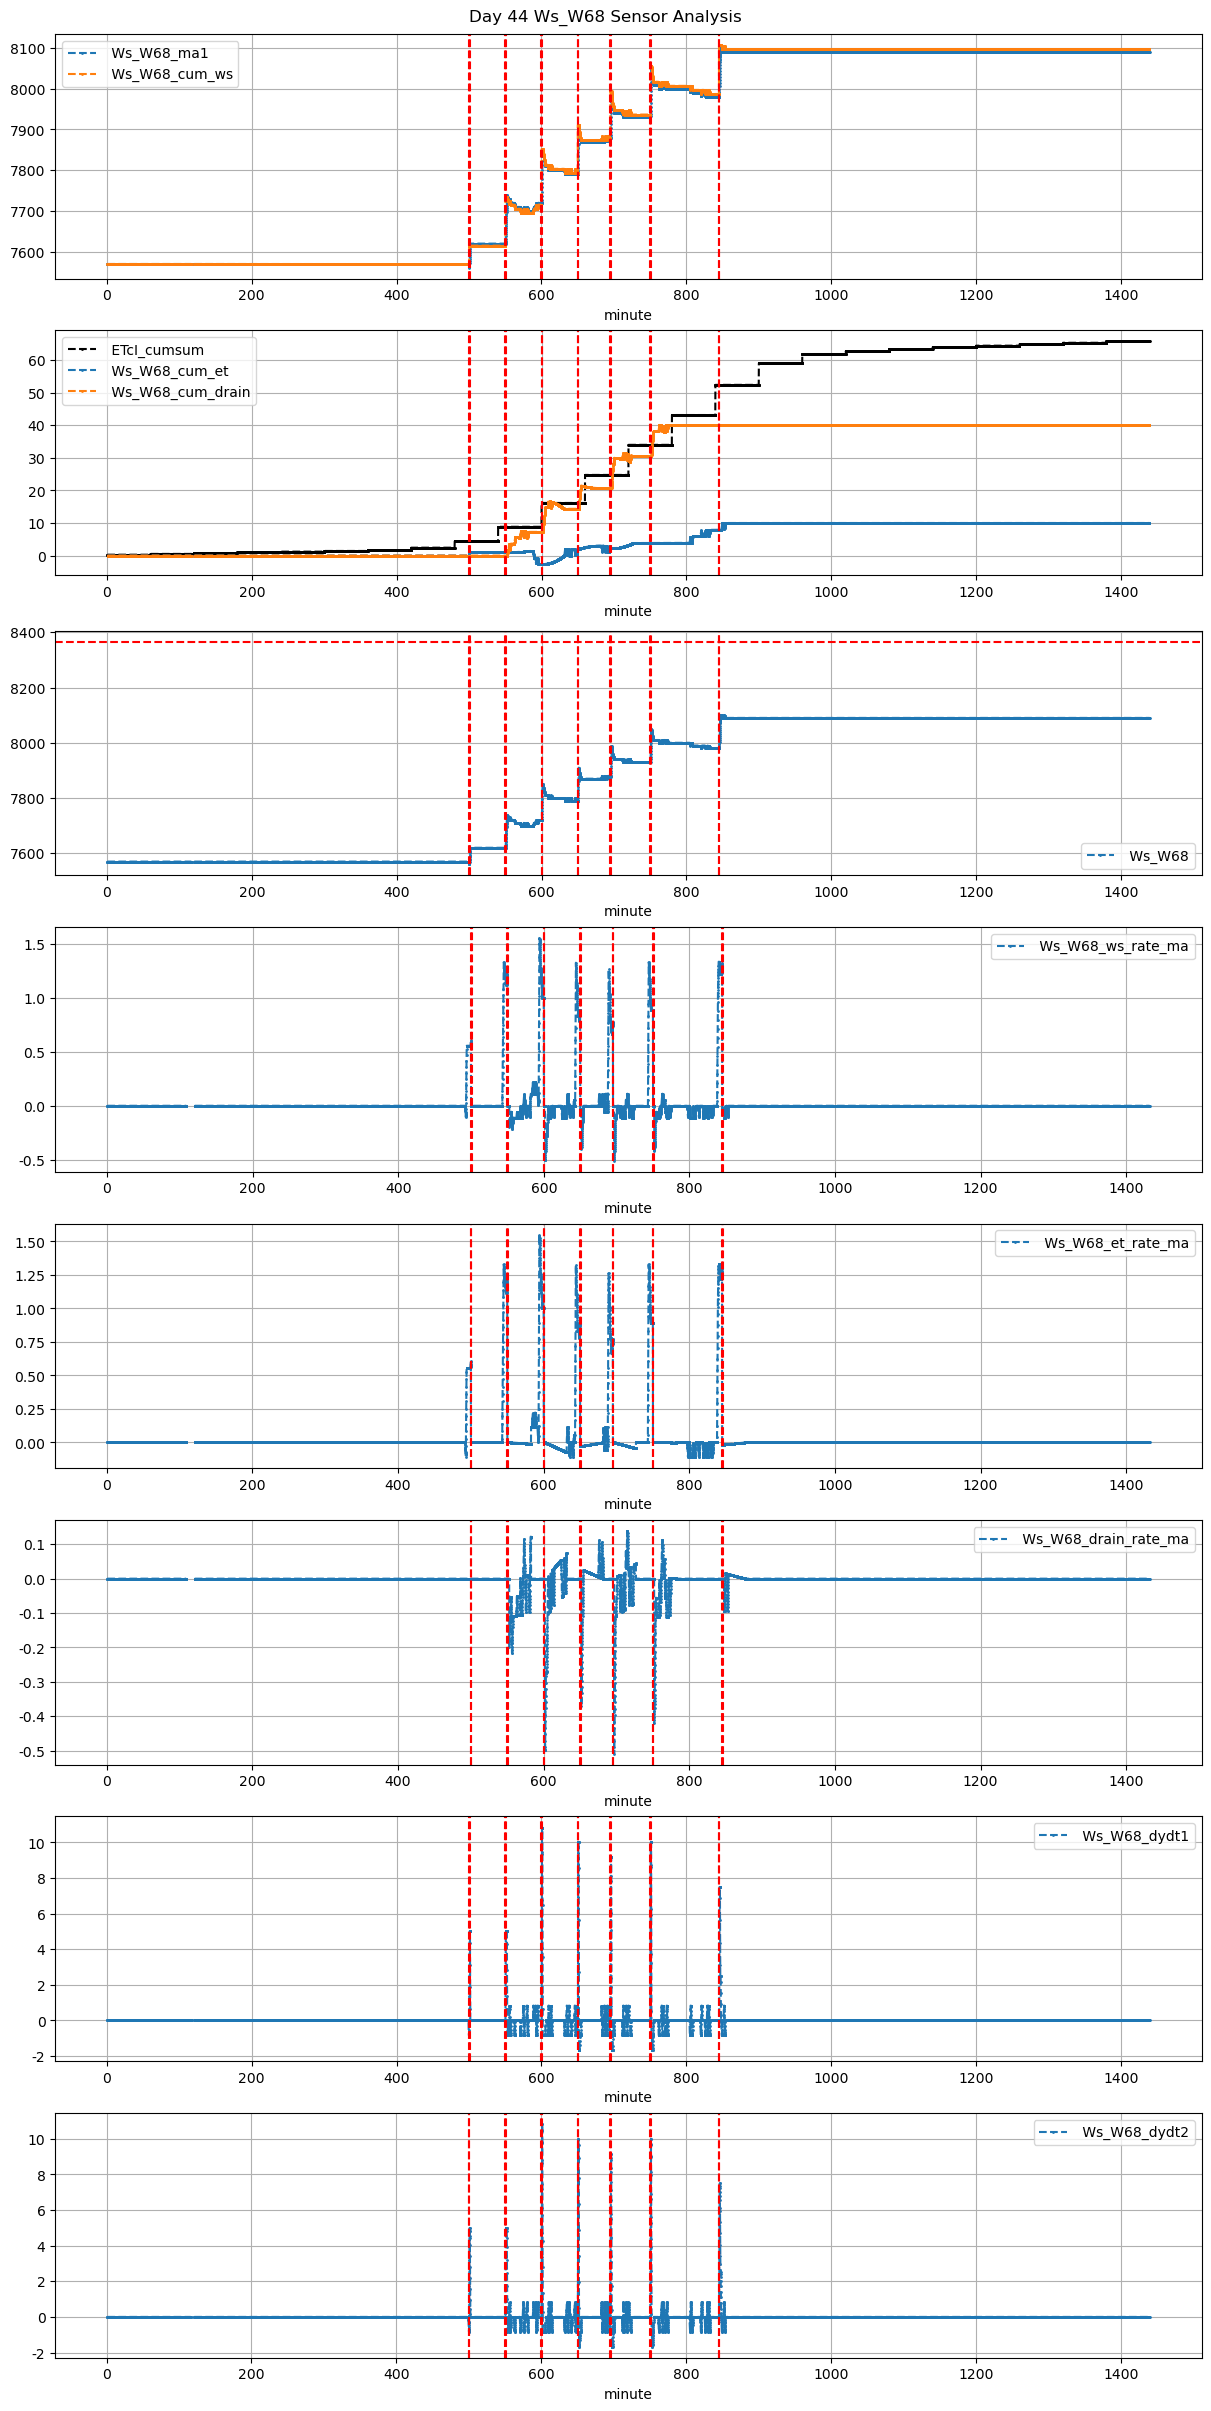
Task: Select the Ws_W68_dydt2 legend label
Action: coord(1135,2132)
